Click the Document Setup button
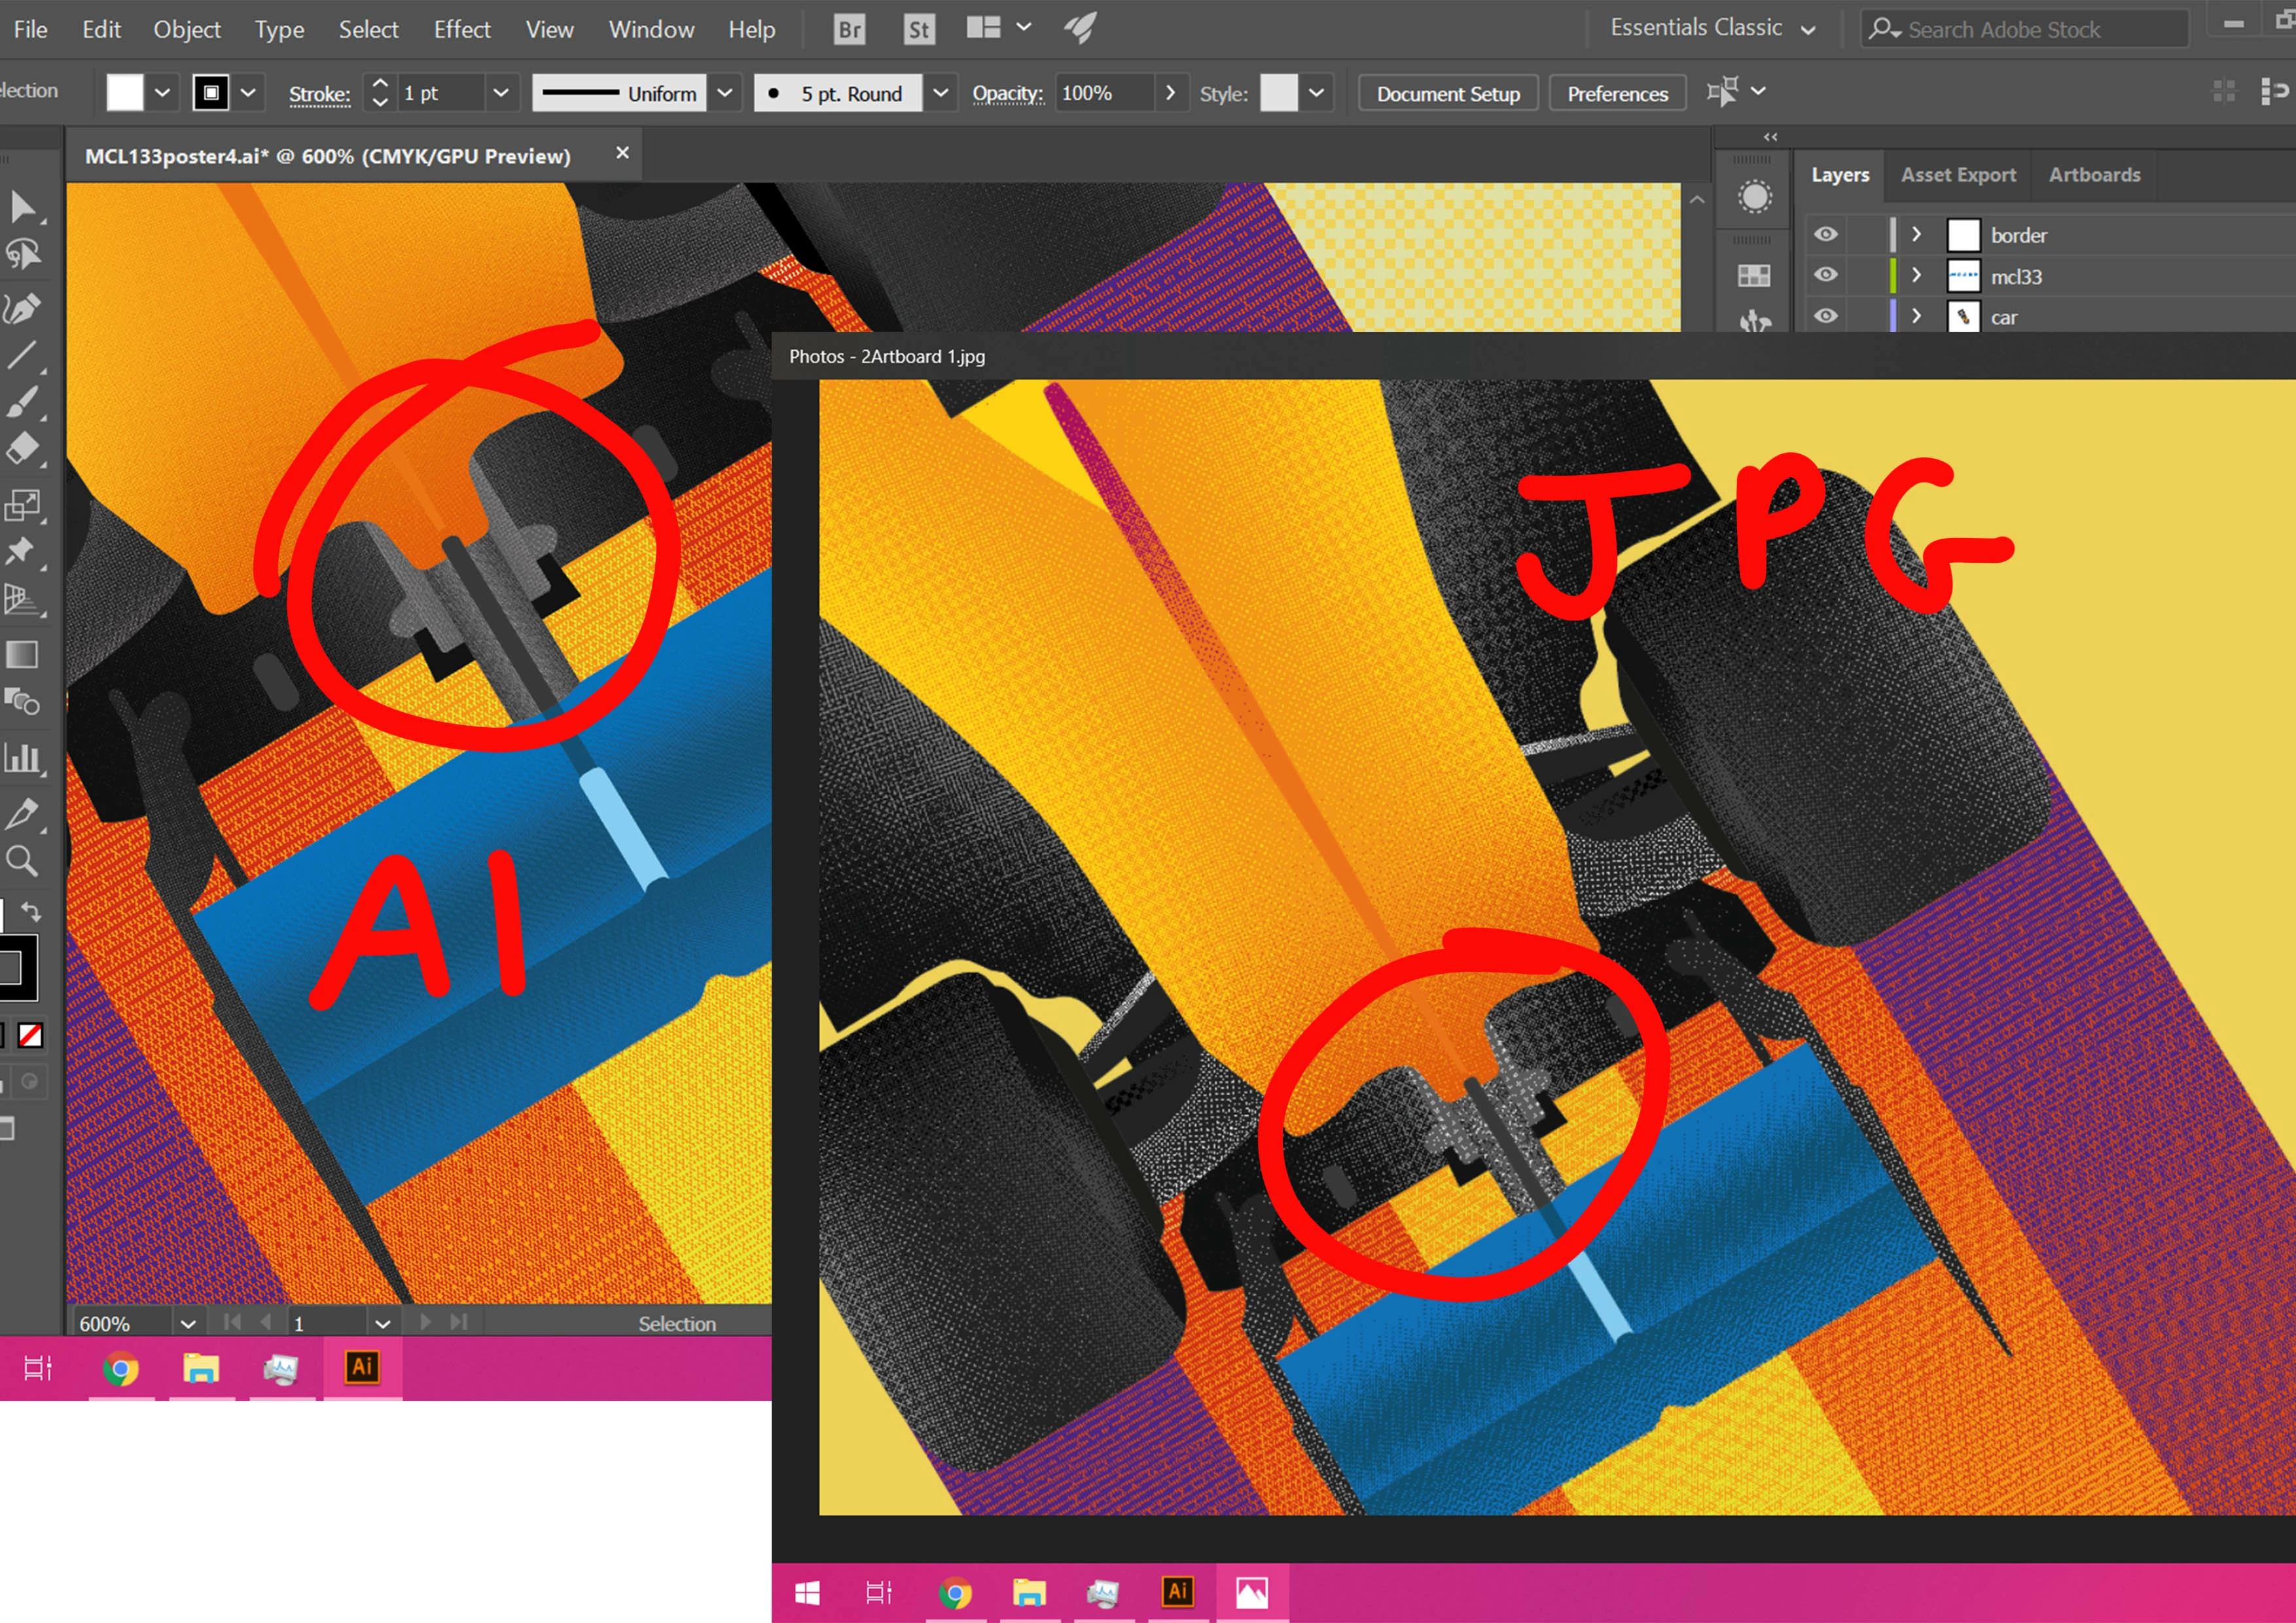This screenshot has width=2296, height=1623. (x=1447, y=93)
